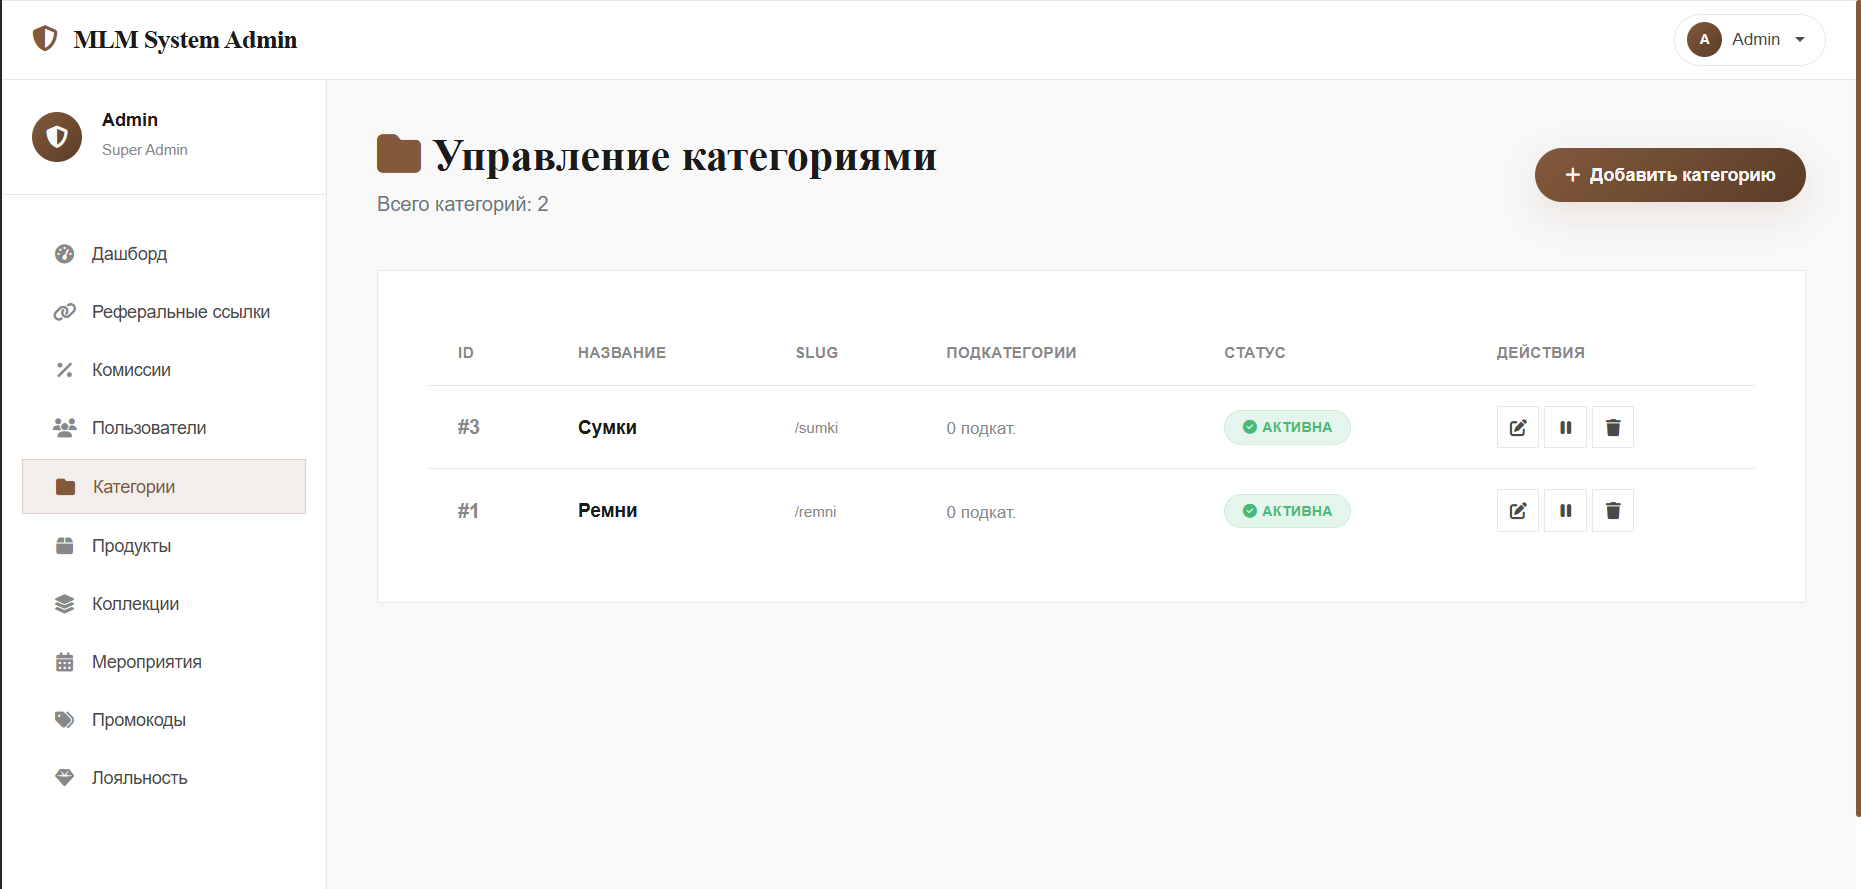Click 0 подкат. in the Ремни row

coord(981,512)
